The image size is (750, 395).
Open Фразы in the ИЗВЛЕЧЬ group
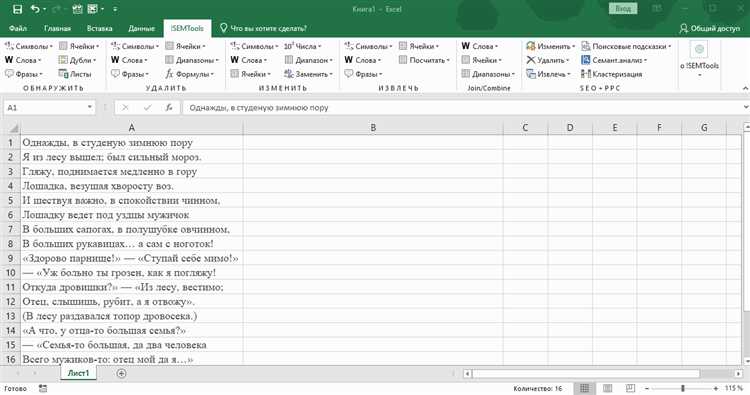(x=364, y=74)
